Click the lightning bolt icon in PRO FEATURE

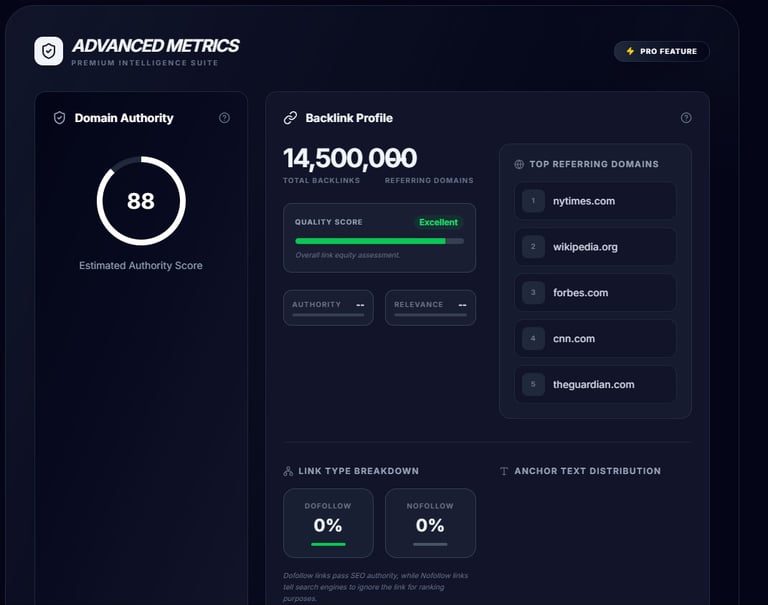pos(630,51)
